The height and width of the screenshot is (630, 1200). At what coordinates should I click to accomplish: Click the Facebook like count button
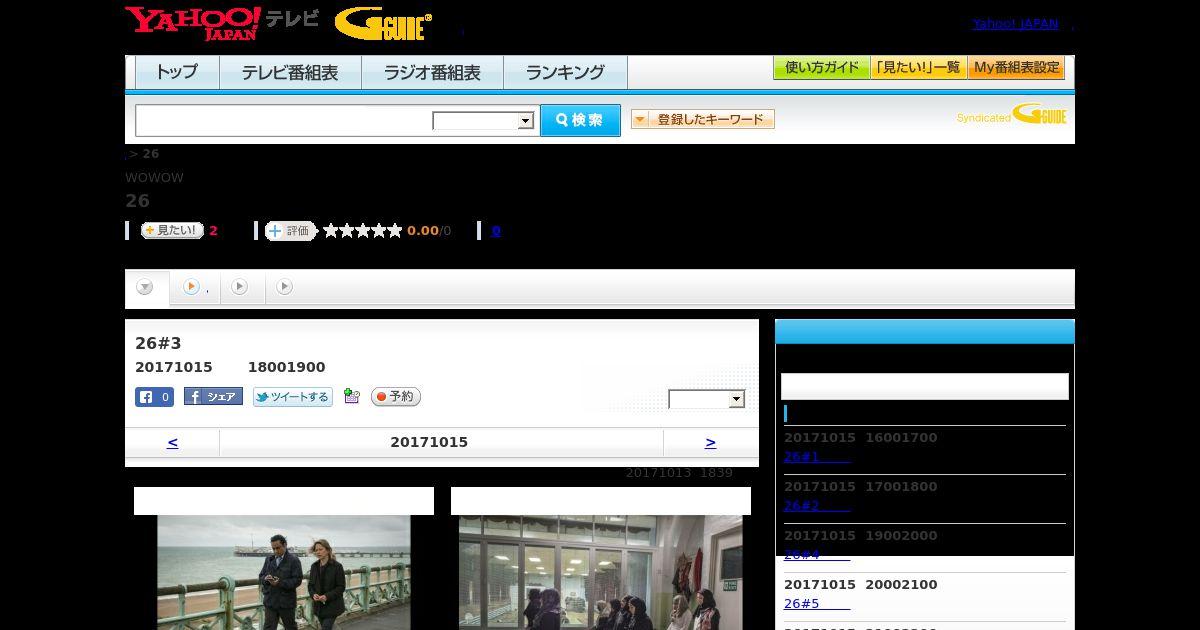click(x=154, y=397)
